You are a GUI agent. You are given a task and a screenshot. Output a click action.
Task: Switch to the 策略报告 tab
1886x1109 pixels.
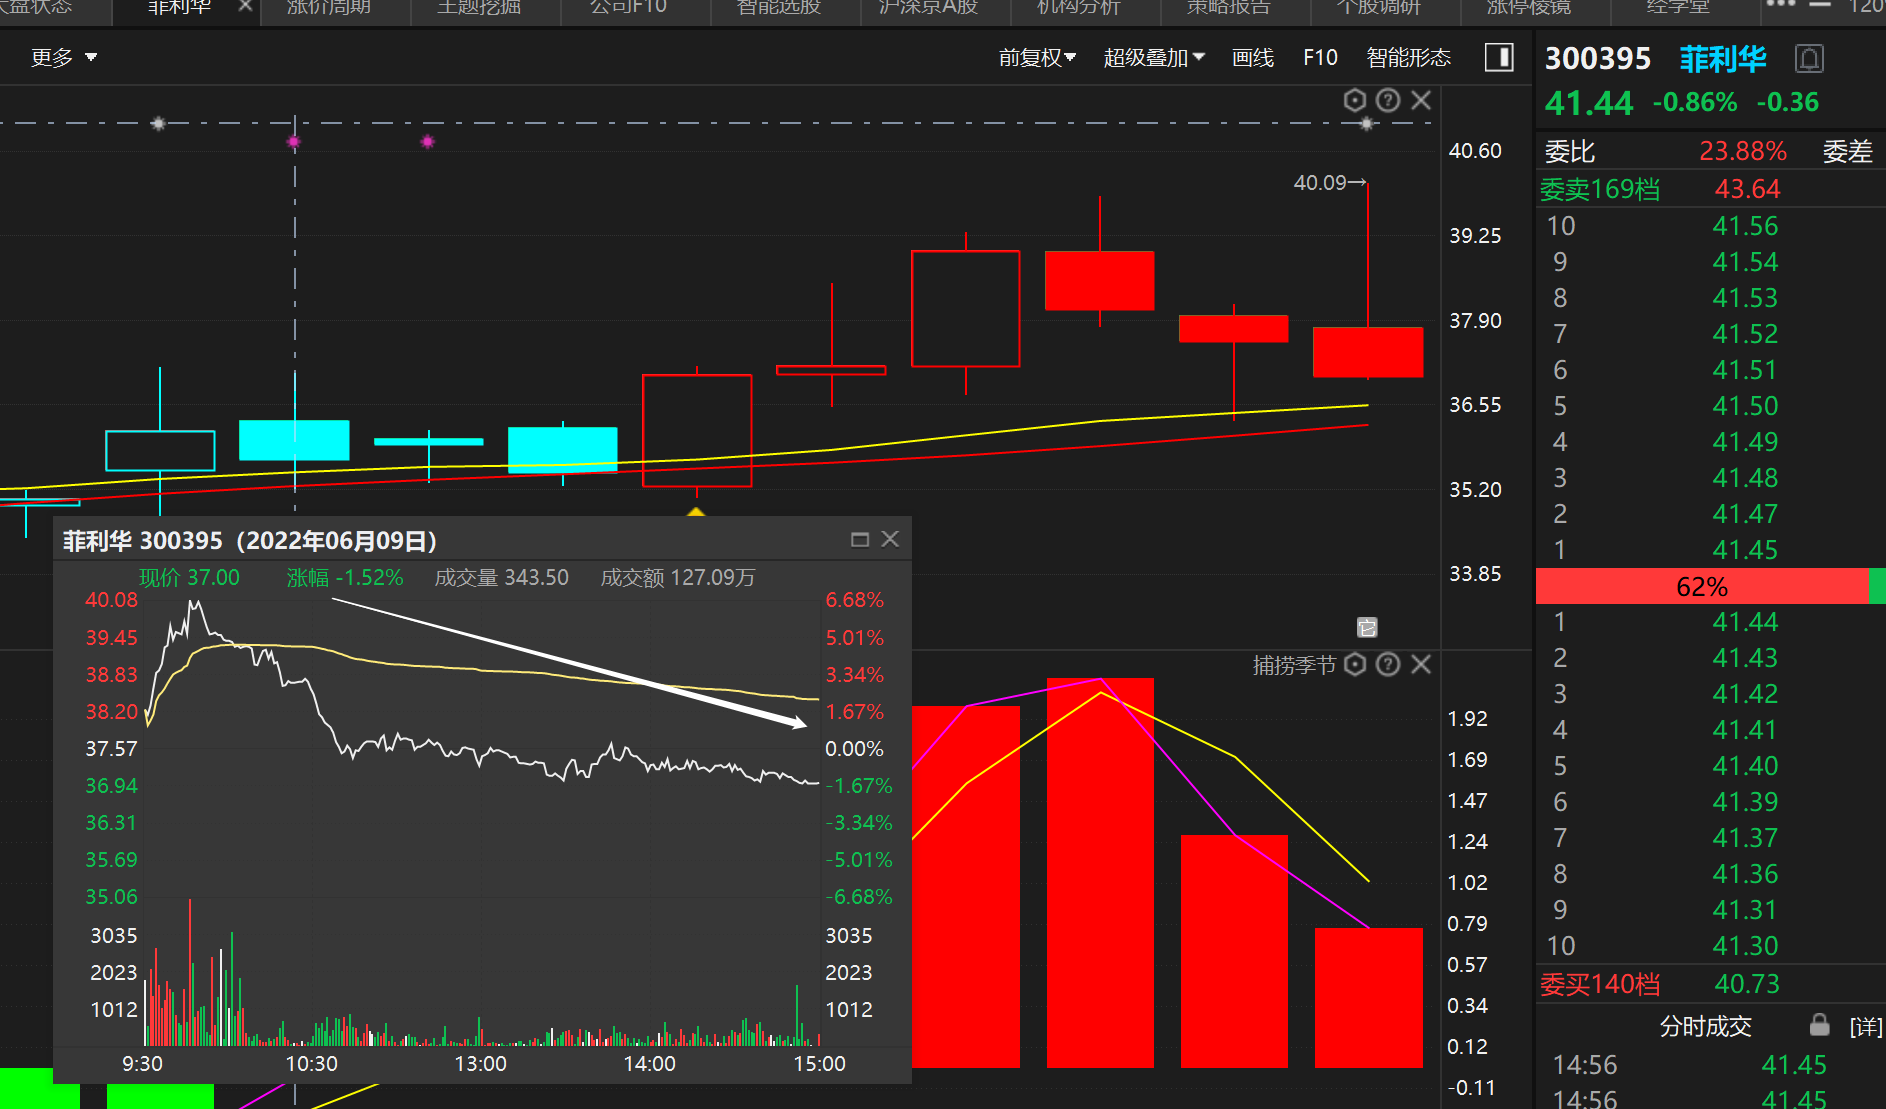[1228, 7]
